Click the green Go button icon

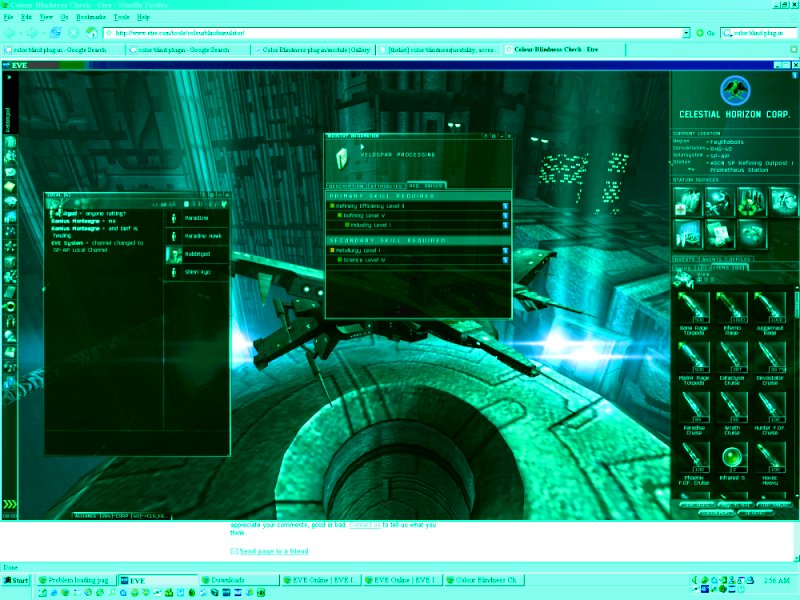tap(700, 33)
